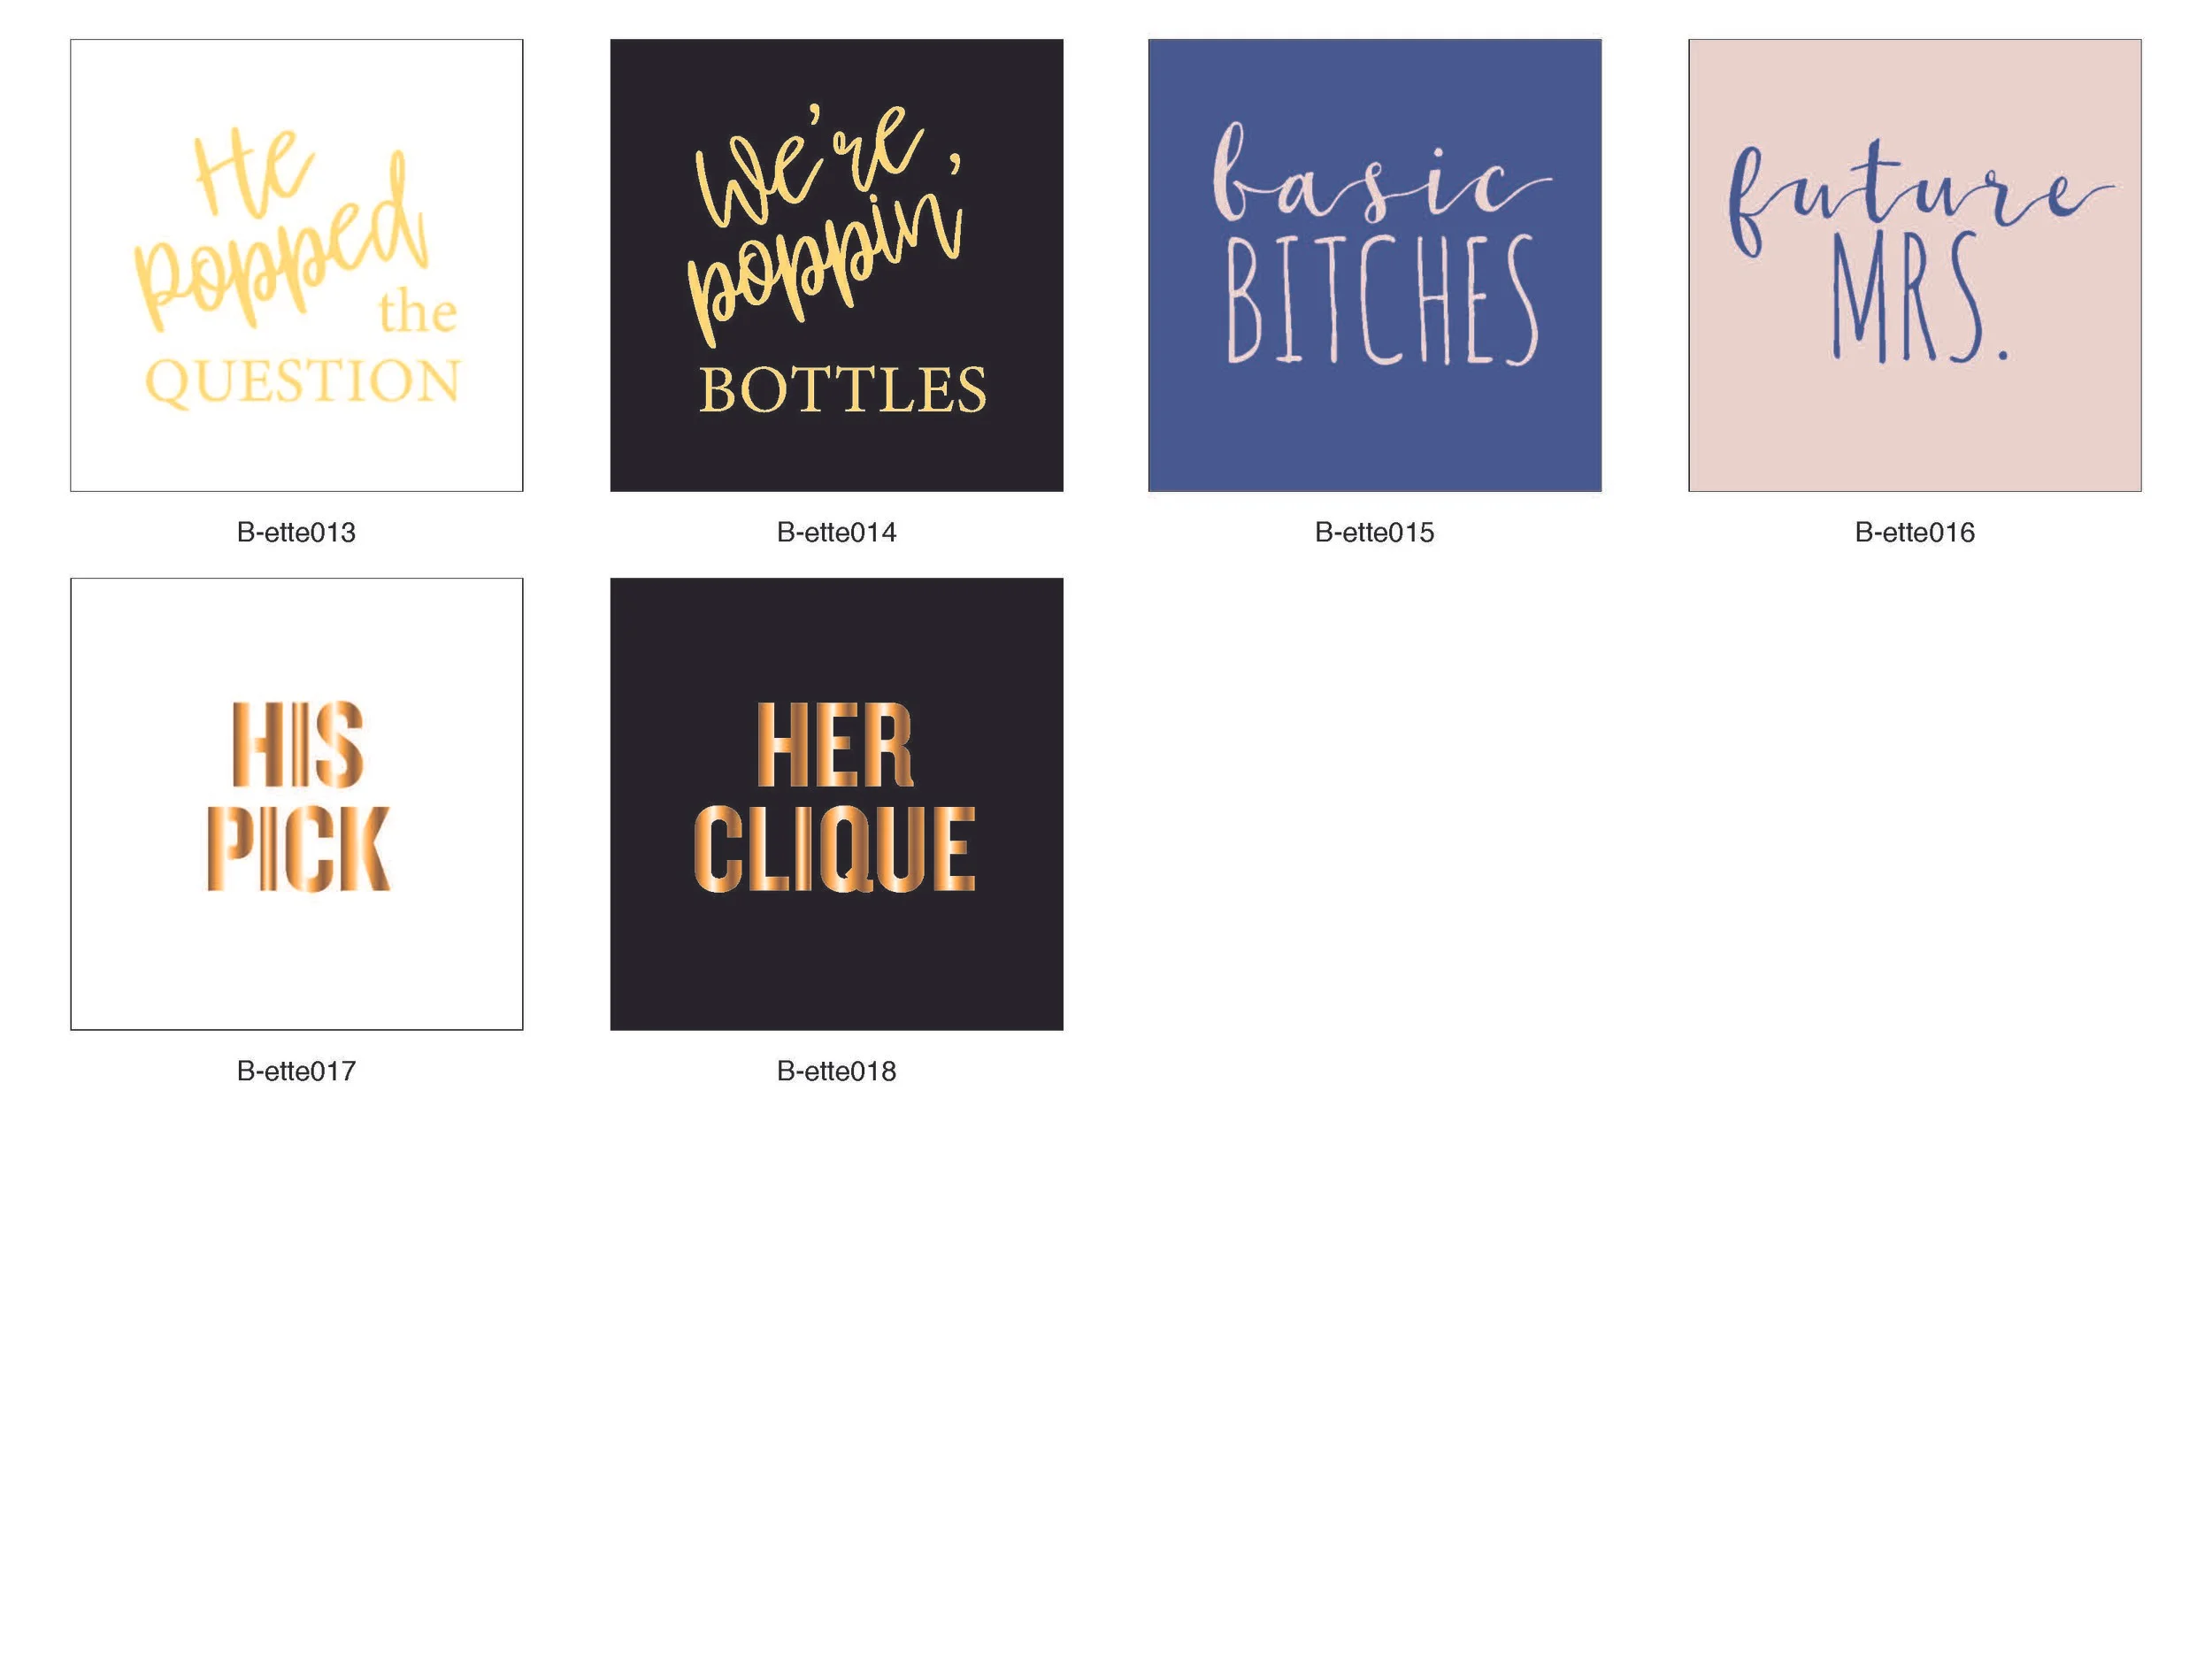Screen dimensions: 2212x1659
Task: Click the gold 'QUESTION' text
Action: click(x=302, y=382)
